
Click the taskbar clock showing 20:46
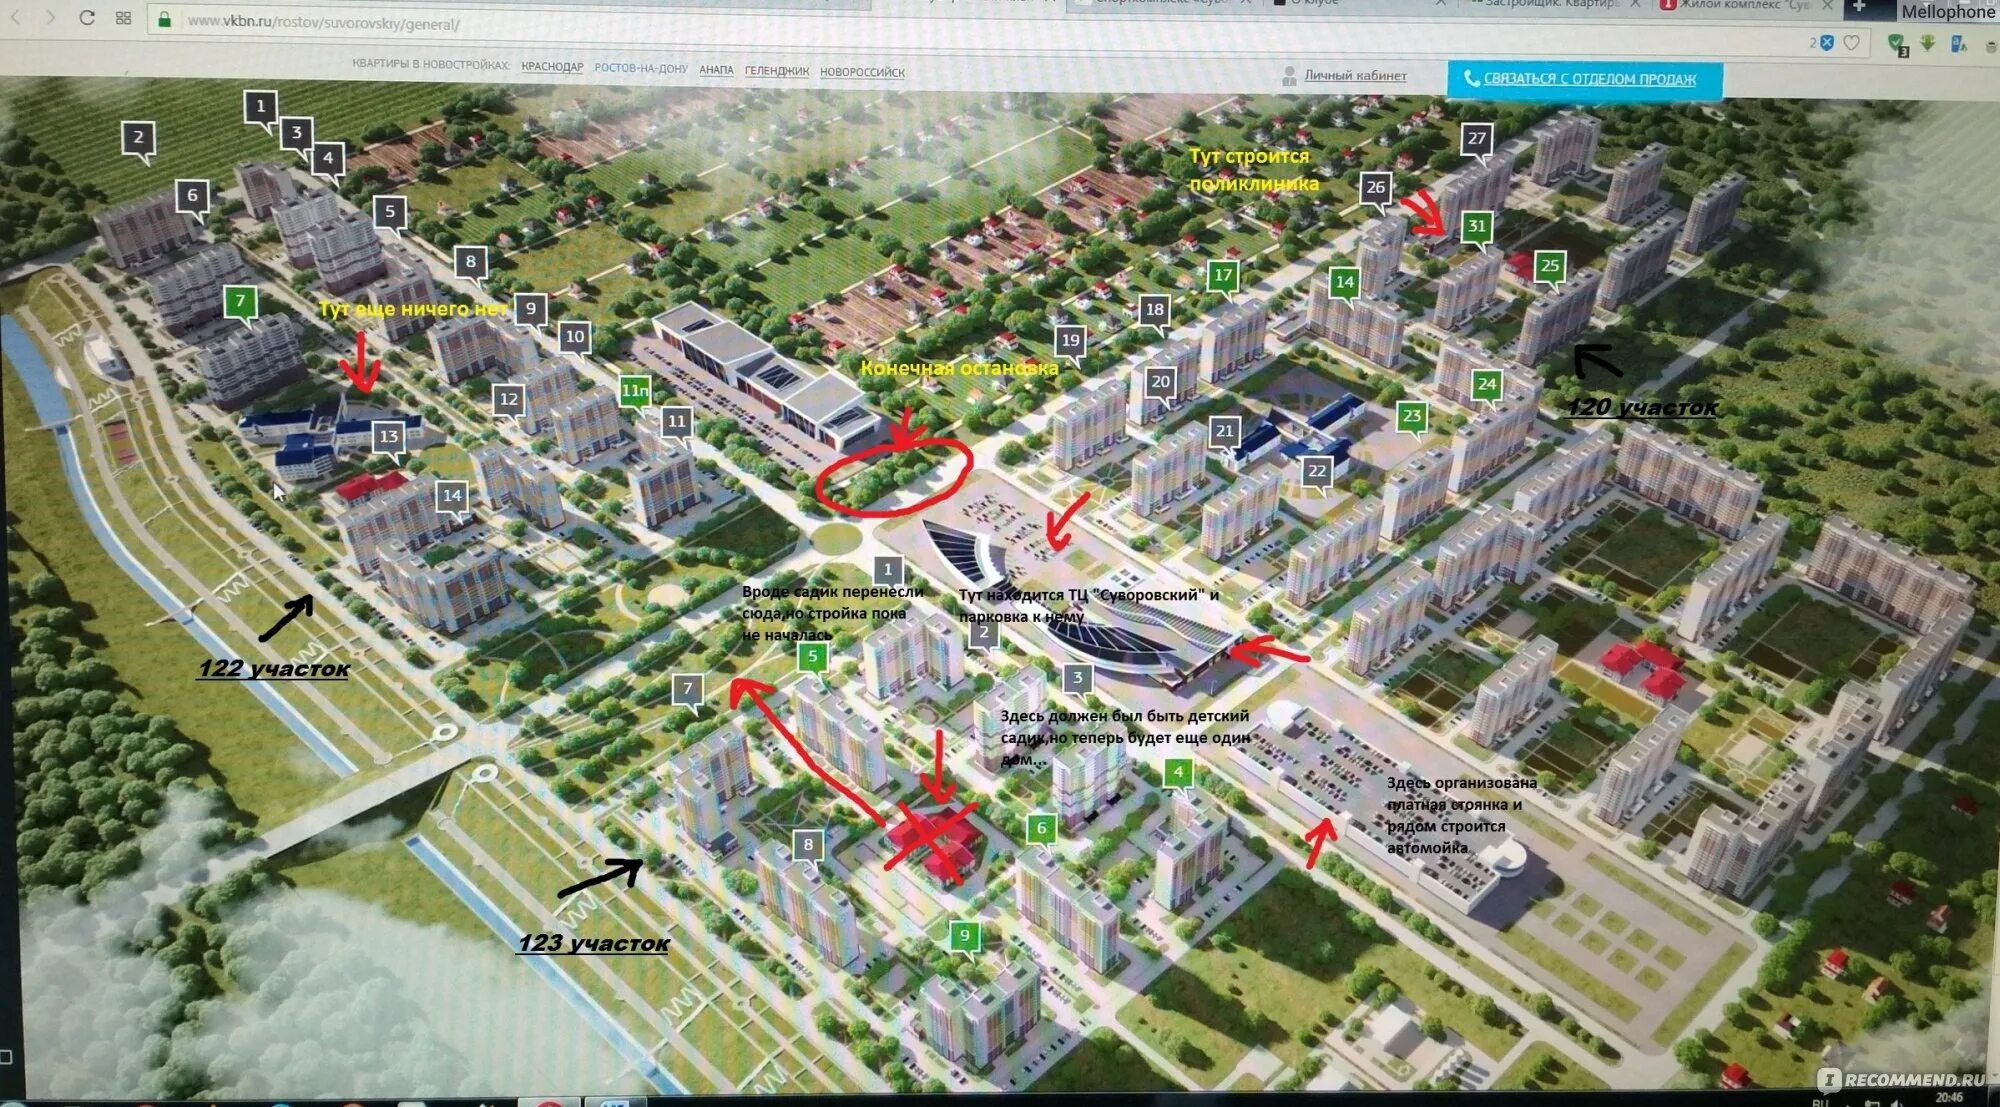[x=1949, y=1097]
